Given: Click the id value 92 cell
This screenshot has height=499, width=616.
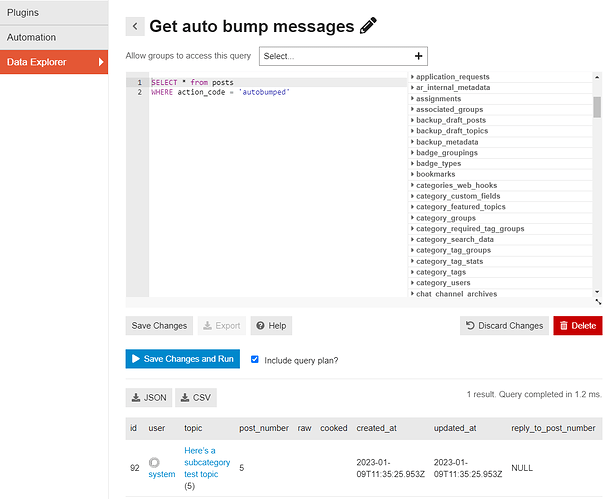Looking at the screenshot, I should click(x=135, y=468).
